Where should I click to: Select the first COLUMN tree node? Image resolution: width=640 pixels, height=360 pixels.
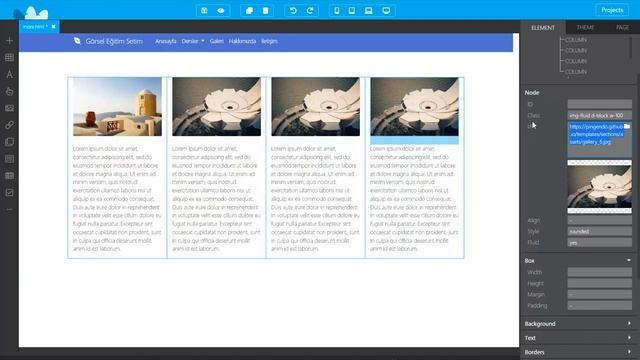tap(576, 40)
